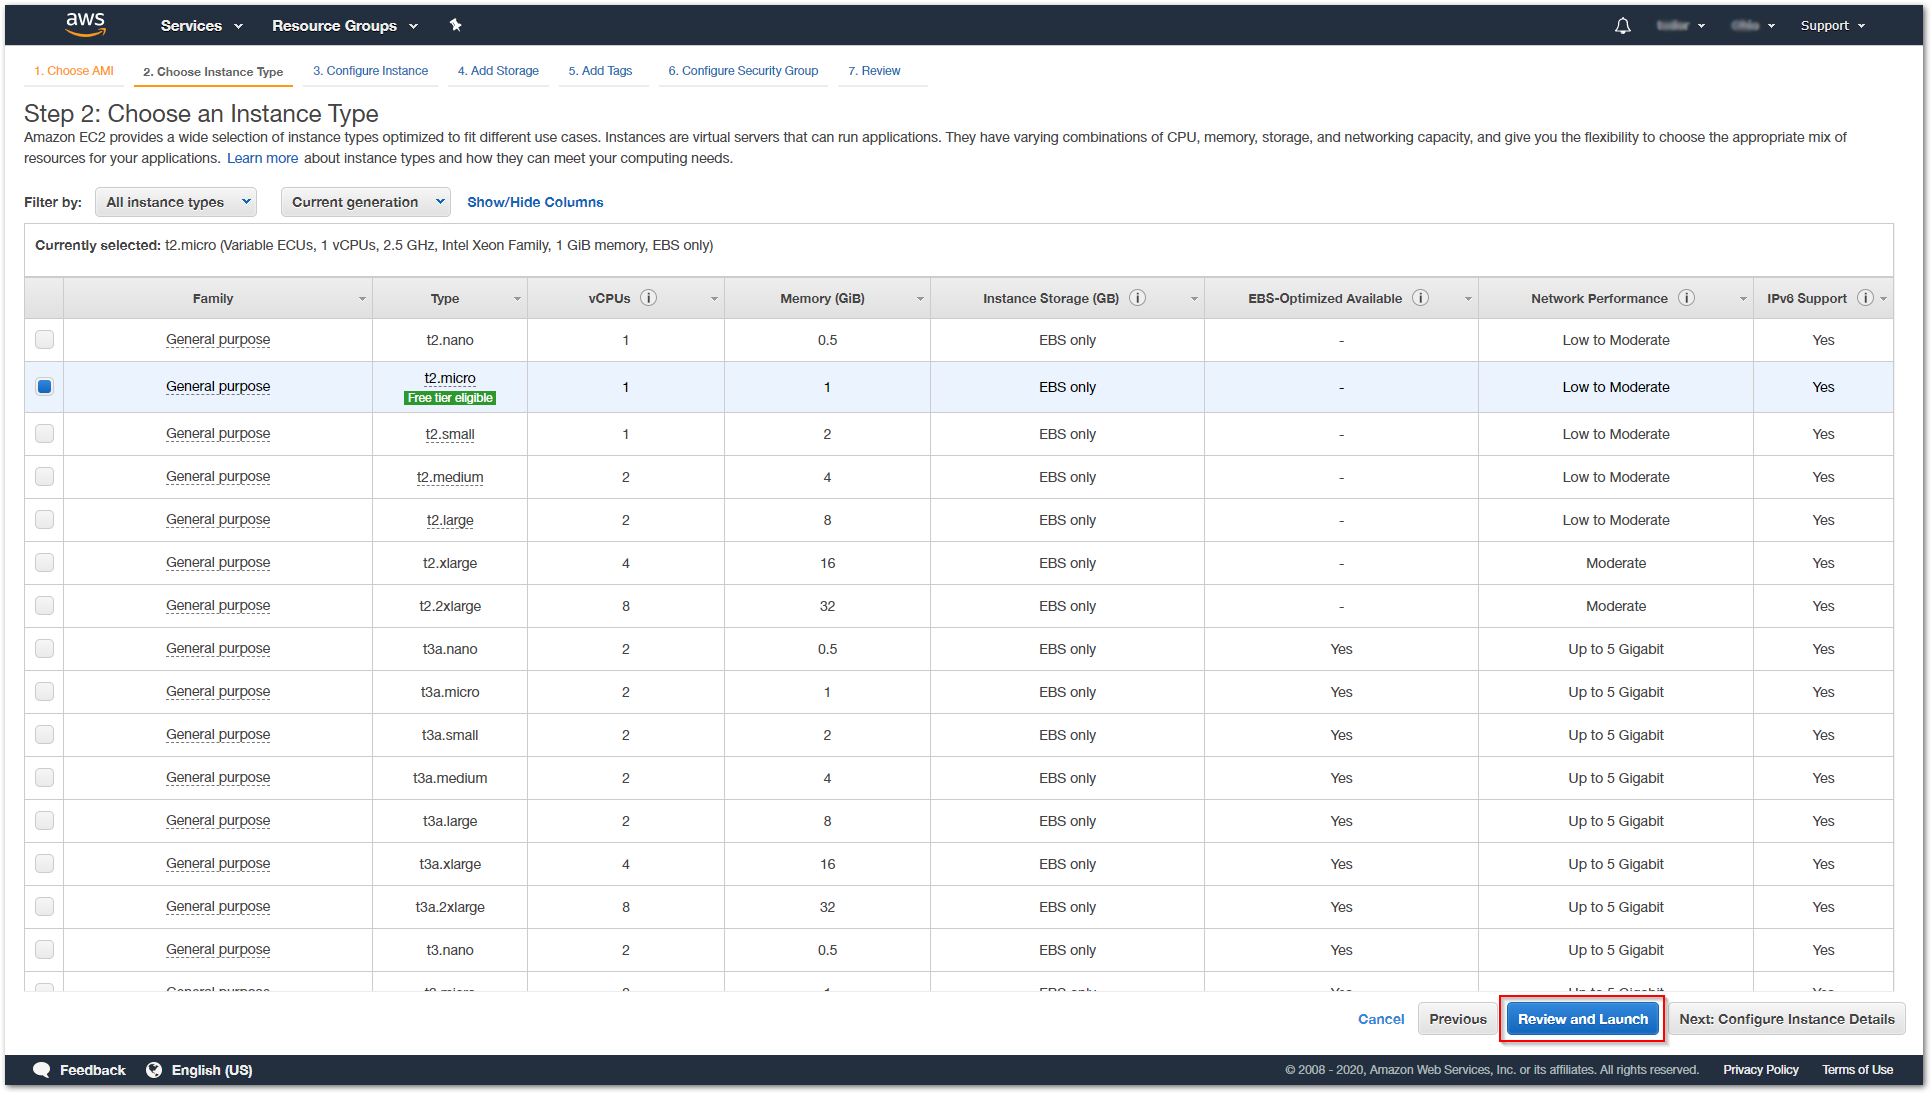Screen dimensions: 1932x1094
Task: Click the Review and Launch button
Action: (1582, 1019)
